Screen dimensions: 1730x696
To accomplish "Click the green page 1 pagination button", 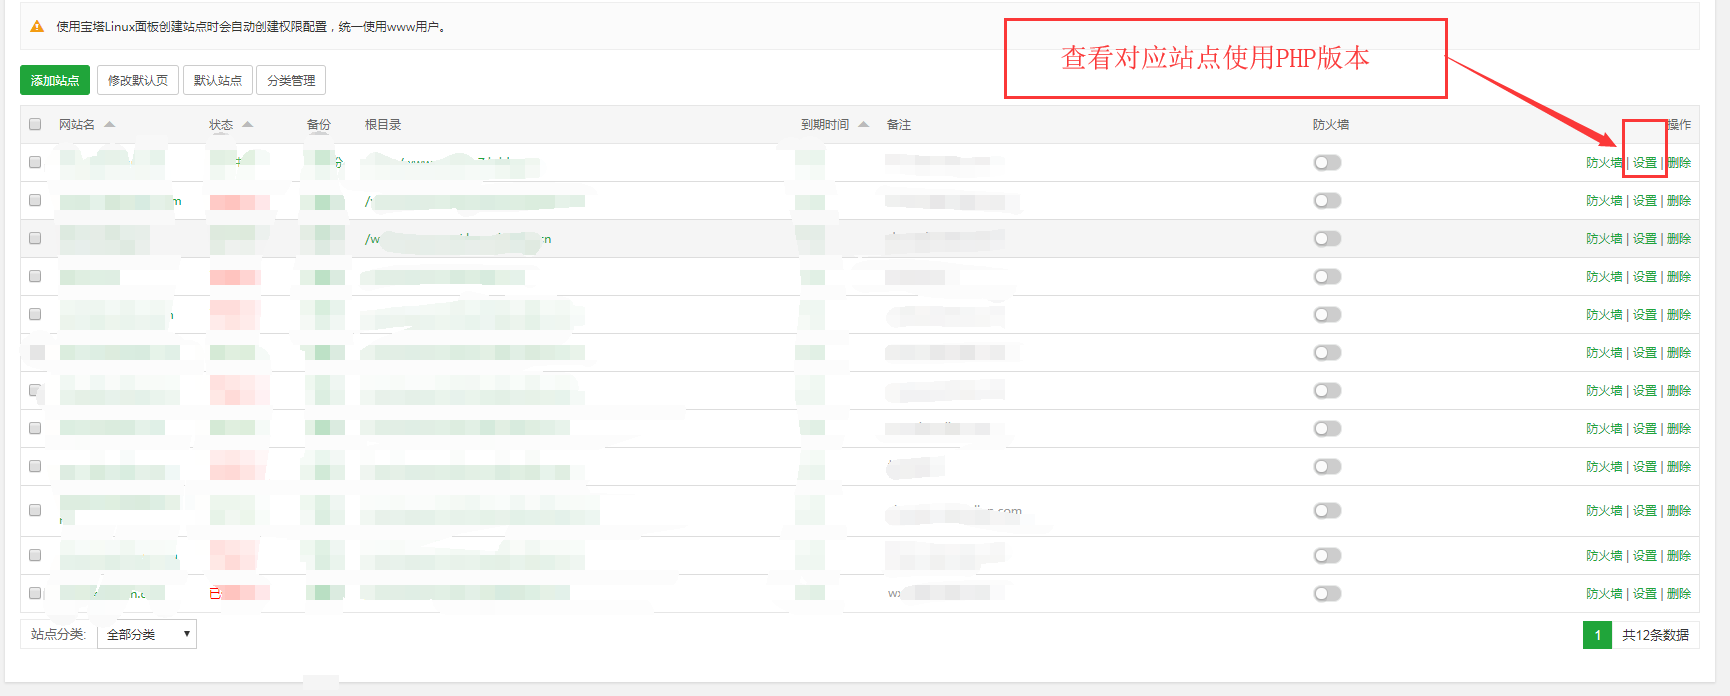I will [x=1597, y=635].
